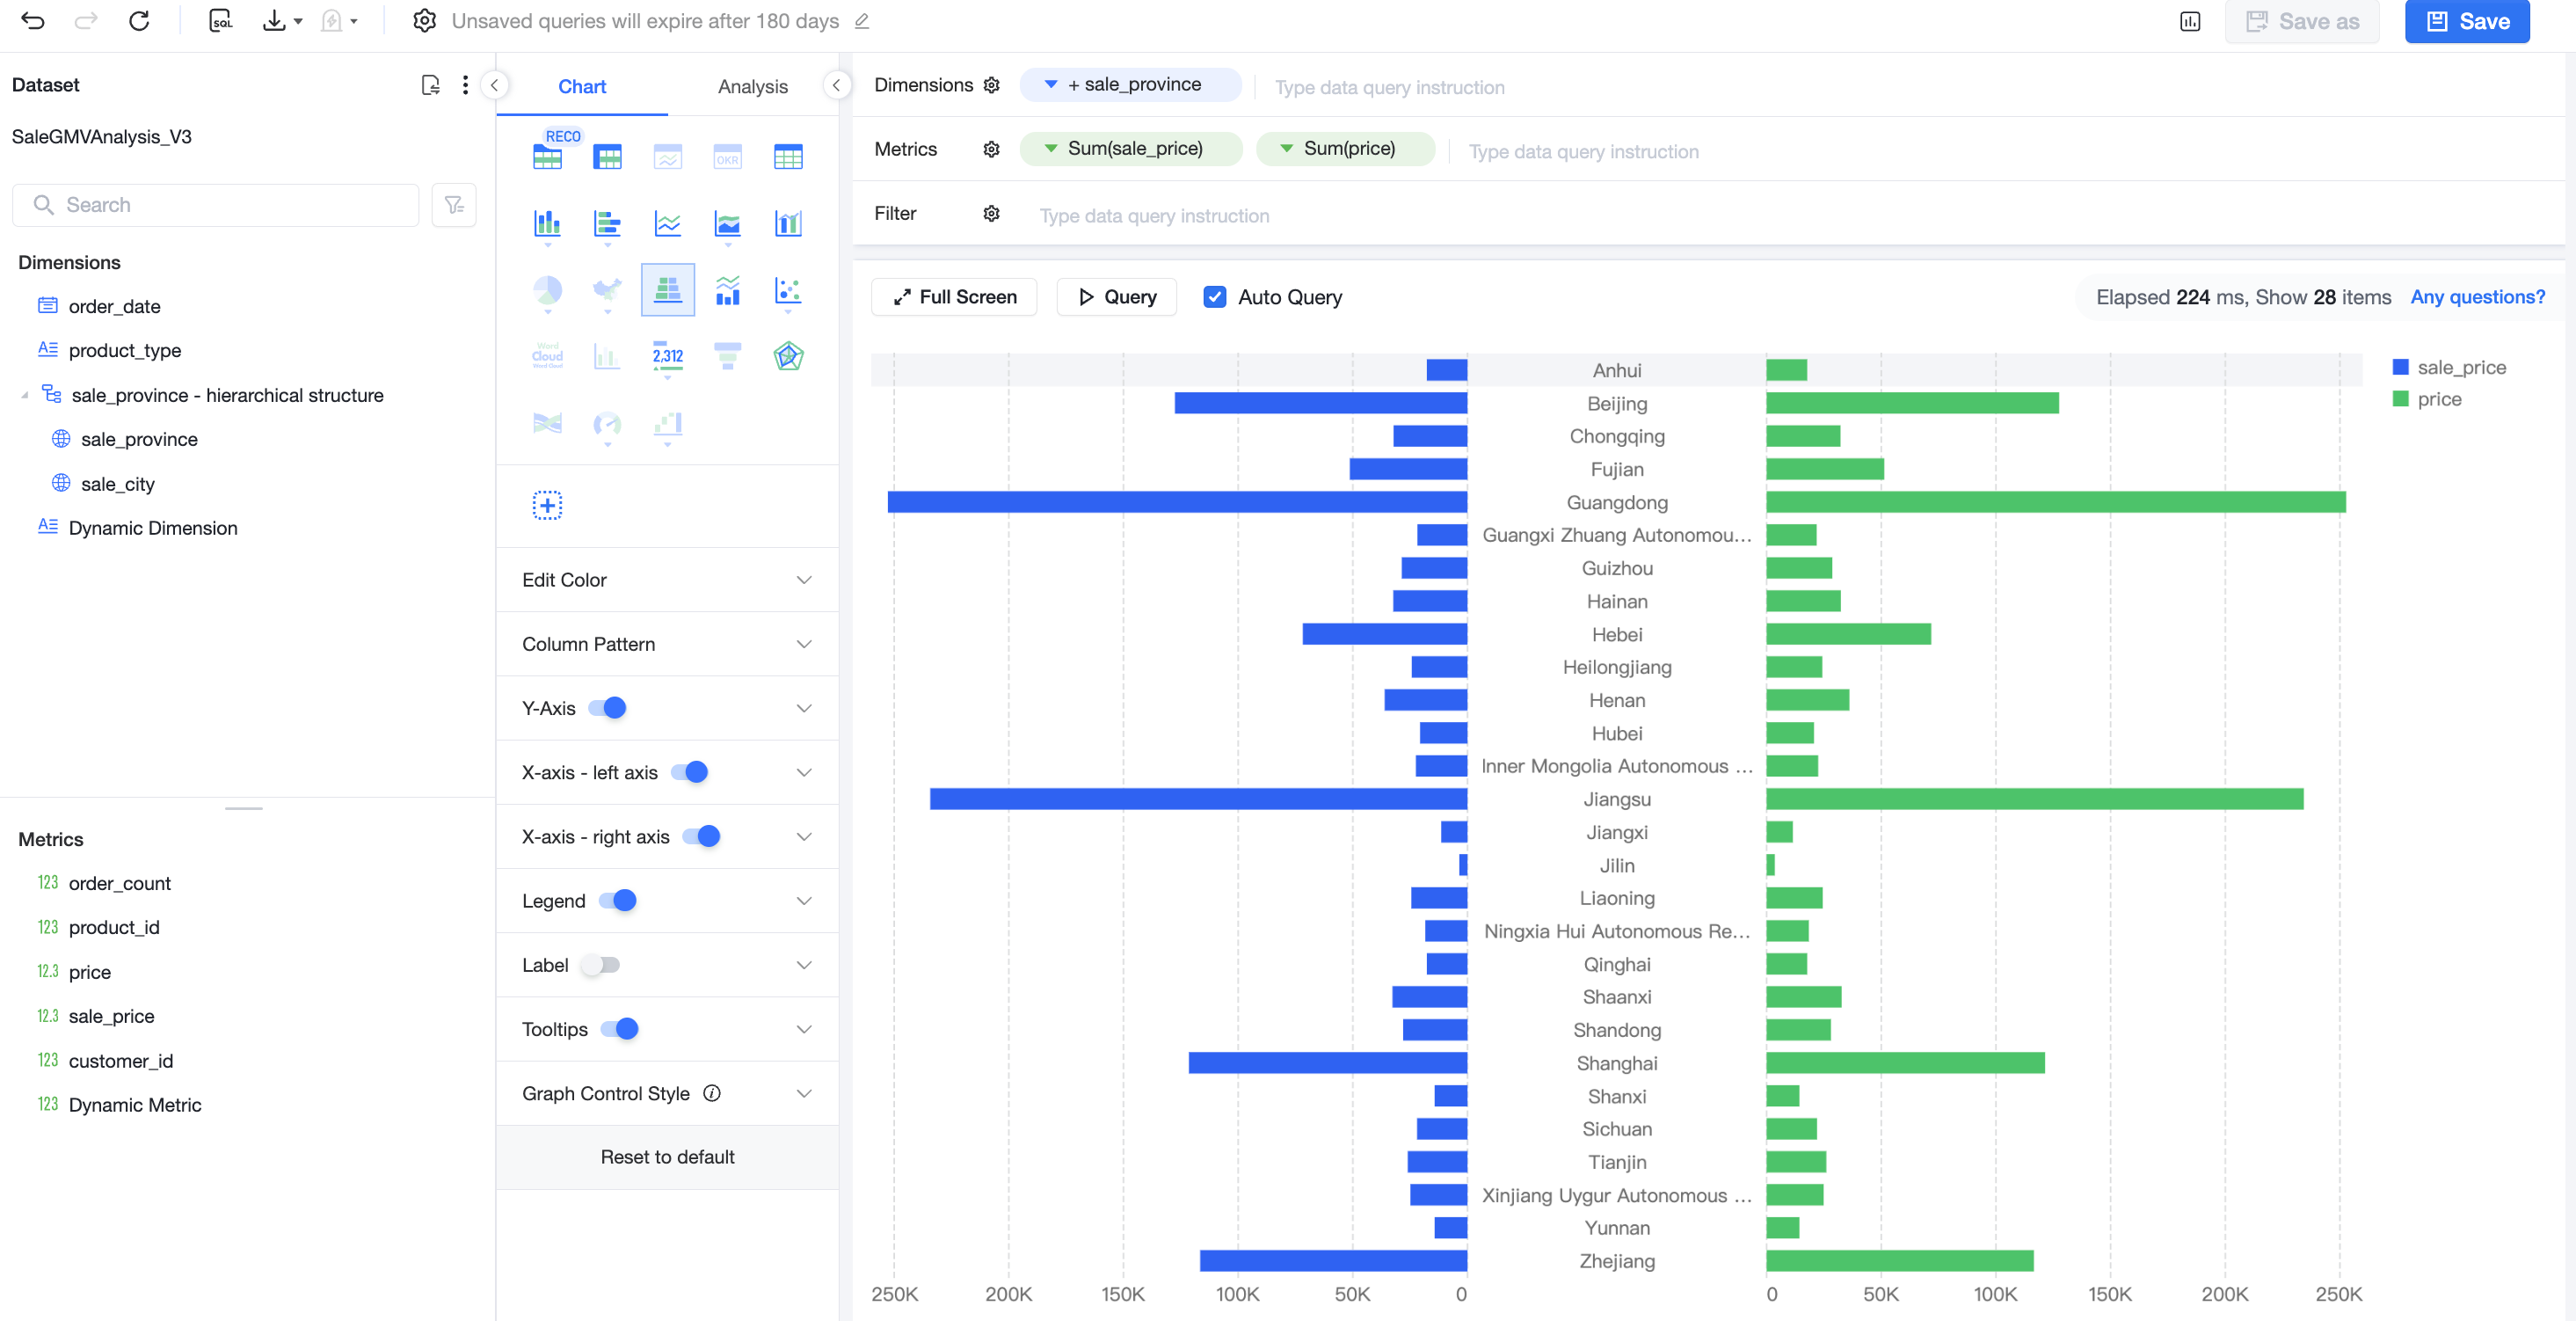Image resolution: width=2576 pixels, height=1321 pixels.
Task: Pick the scatter plot chart icon
Action: [x=788, y=290]
